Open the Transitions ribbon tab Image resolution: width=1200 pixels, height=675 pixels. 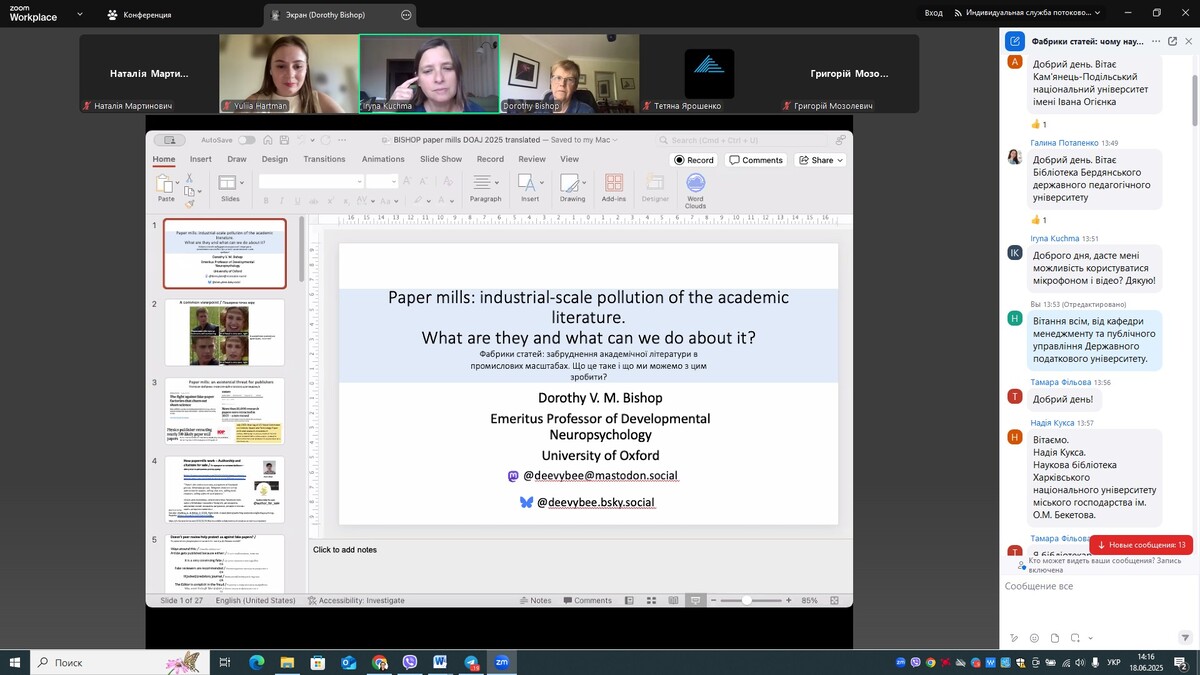[x=324, y=159]
